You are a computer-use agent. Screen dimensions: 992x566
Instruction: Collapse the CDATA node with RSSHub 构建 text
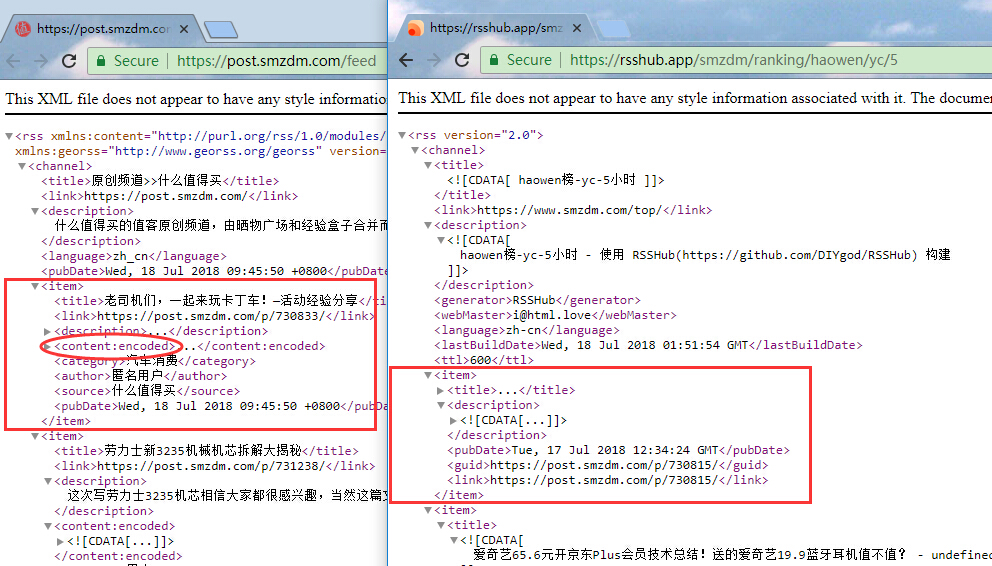point(441,240)
